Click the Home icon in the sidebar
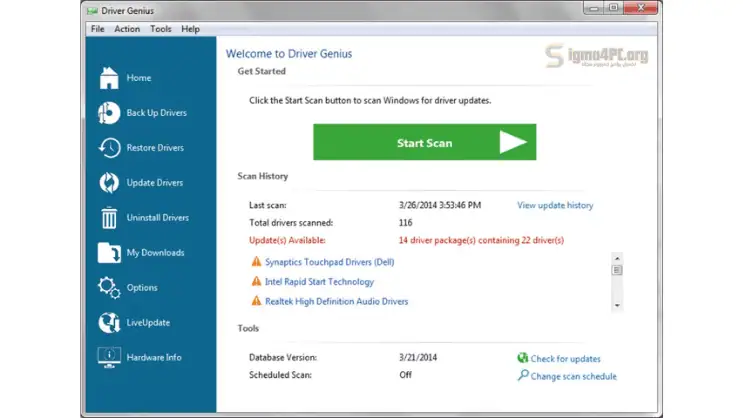Image resolution: width=743 pixels, height=418 pixels. (x=109, y=78)
